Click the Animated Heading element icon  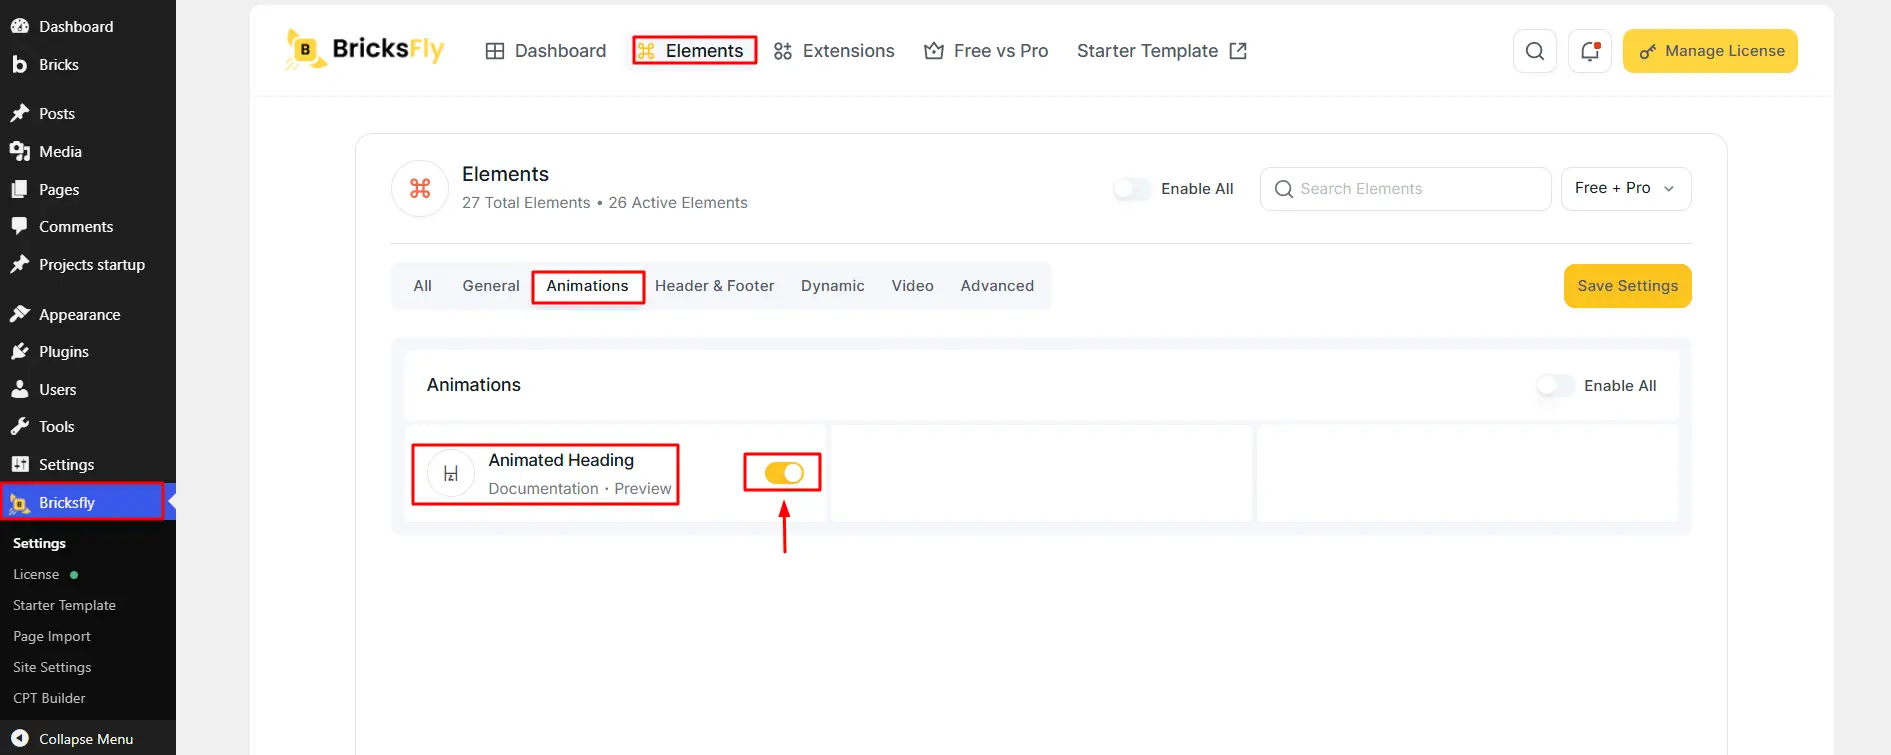[451, 474]
